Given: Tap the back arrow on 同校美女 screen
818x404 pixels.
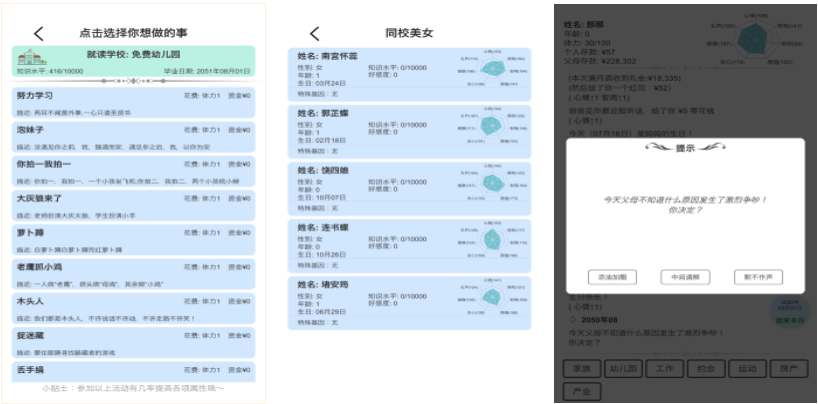Looking at the screenshot, I should [315, 33].
